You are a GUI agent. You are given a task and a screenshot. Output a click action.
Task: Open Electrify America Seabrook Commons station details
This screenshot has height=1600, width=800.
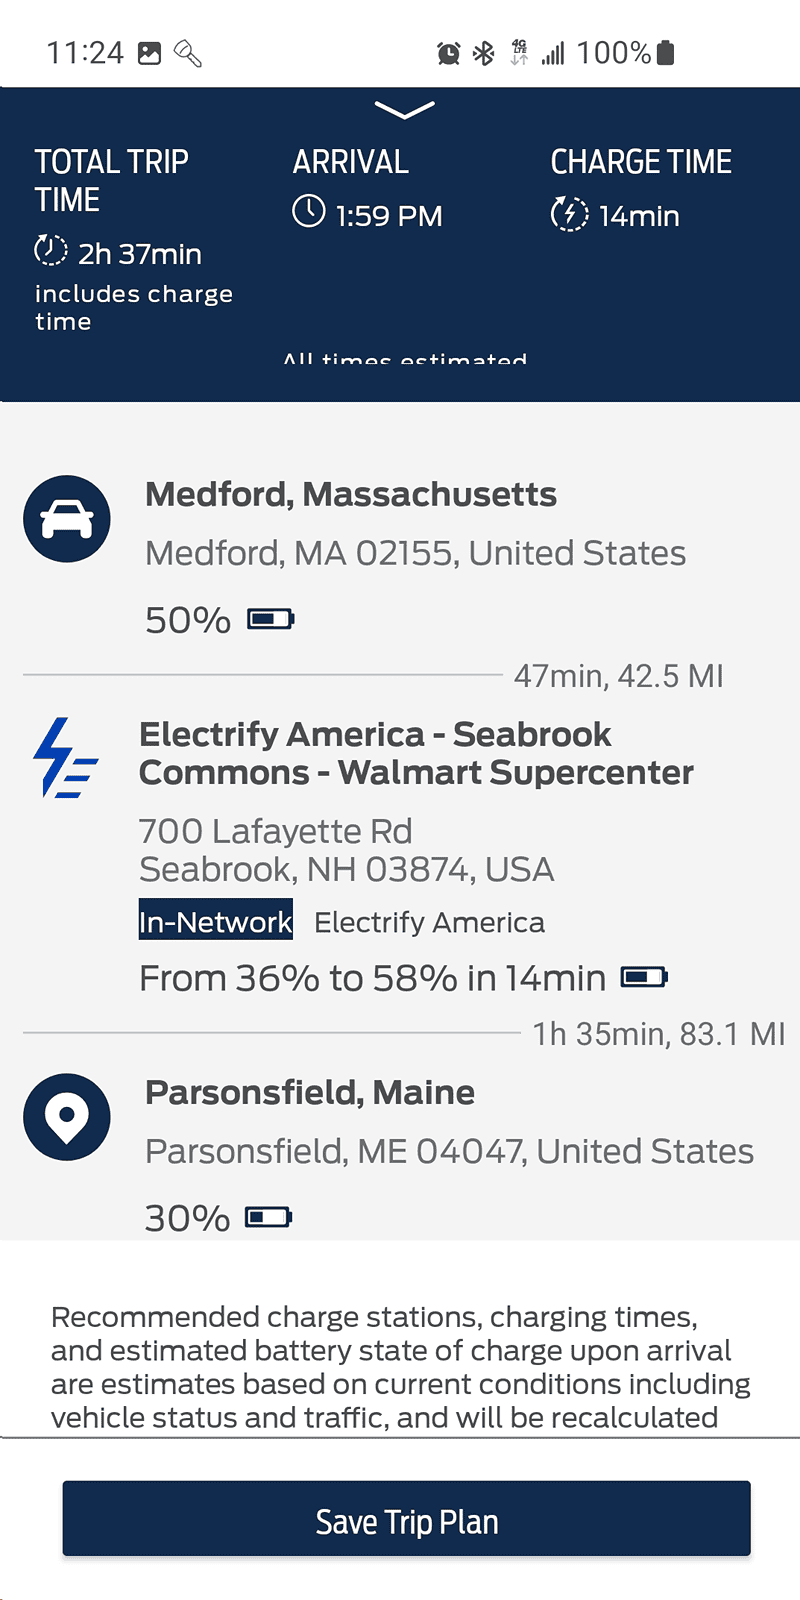tap(416, 753)
